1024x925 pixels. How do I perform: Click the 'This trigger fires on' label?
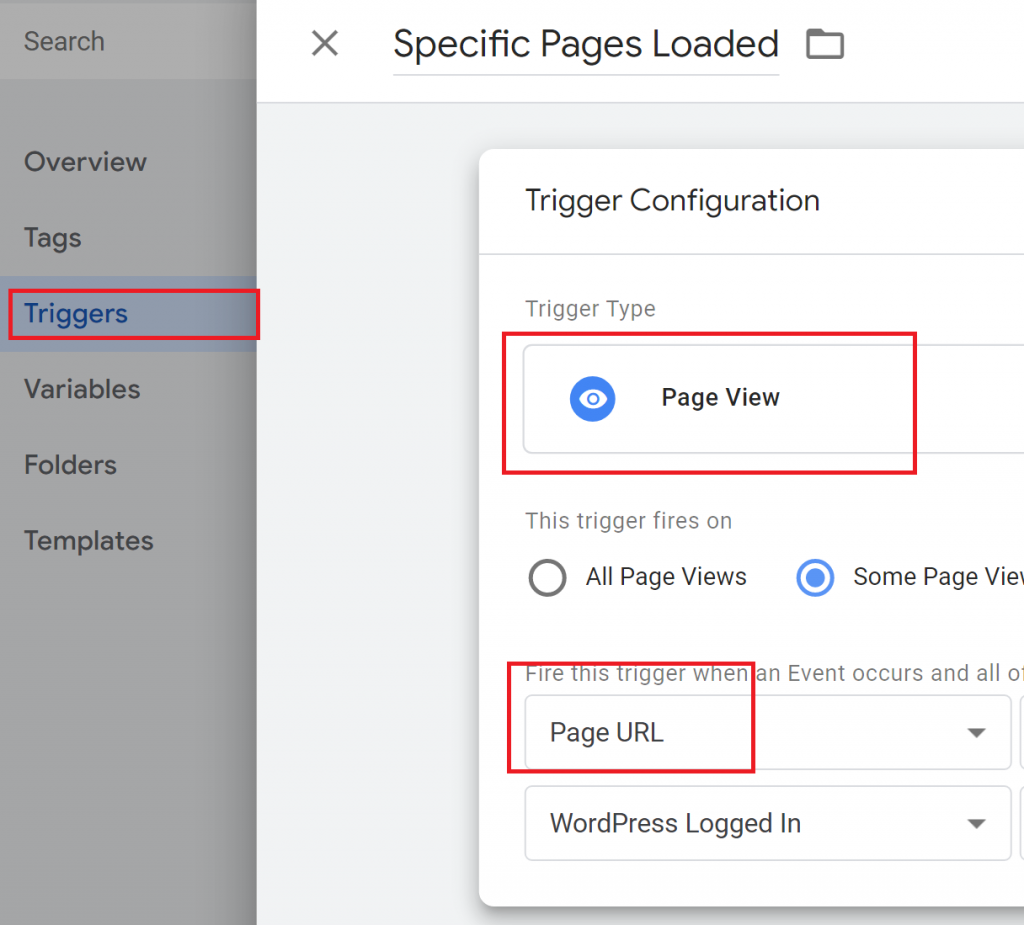point(629,521)
